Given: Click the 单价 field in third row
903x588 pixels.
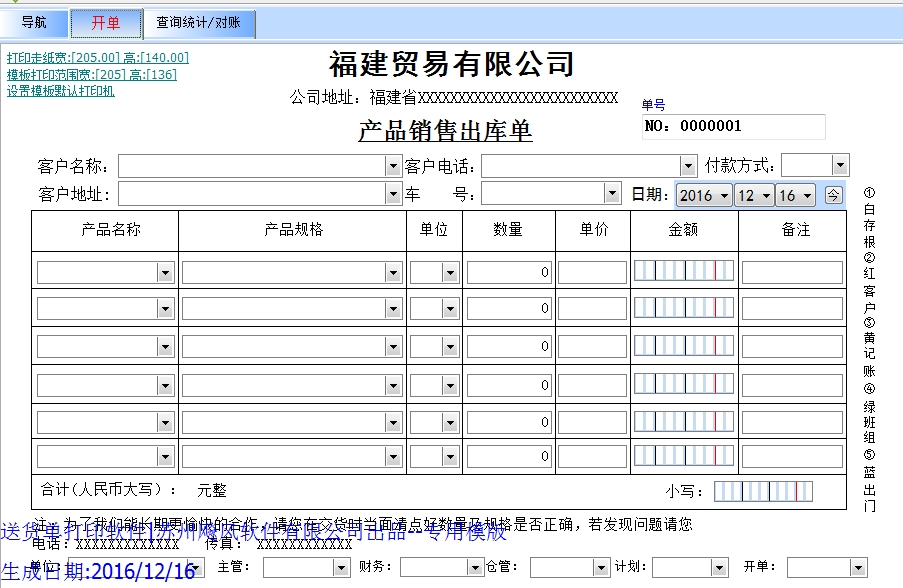Looking at the screenshot, I should [592, 346].
